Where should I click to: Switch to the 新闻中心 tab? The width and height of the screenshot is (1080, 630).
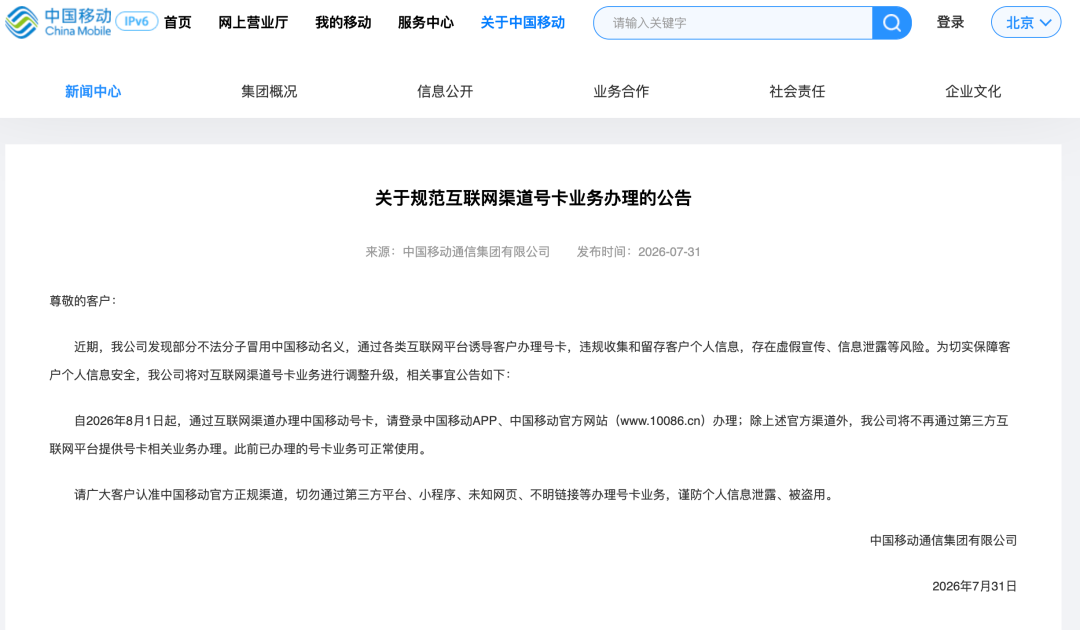pyautogui.click(x=93, y=92)
